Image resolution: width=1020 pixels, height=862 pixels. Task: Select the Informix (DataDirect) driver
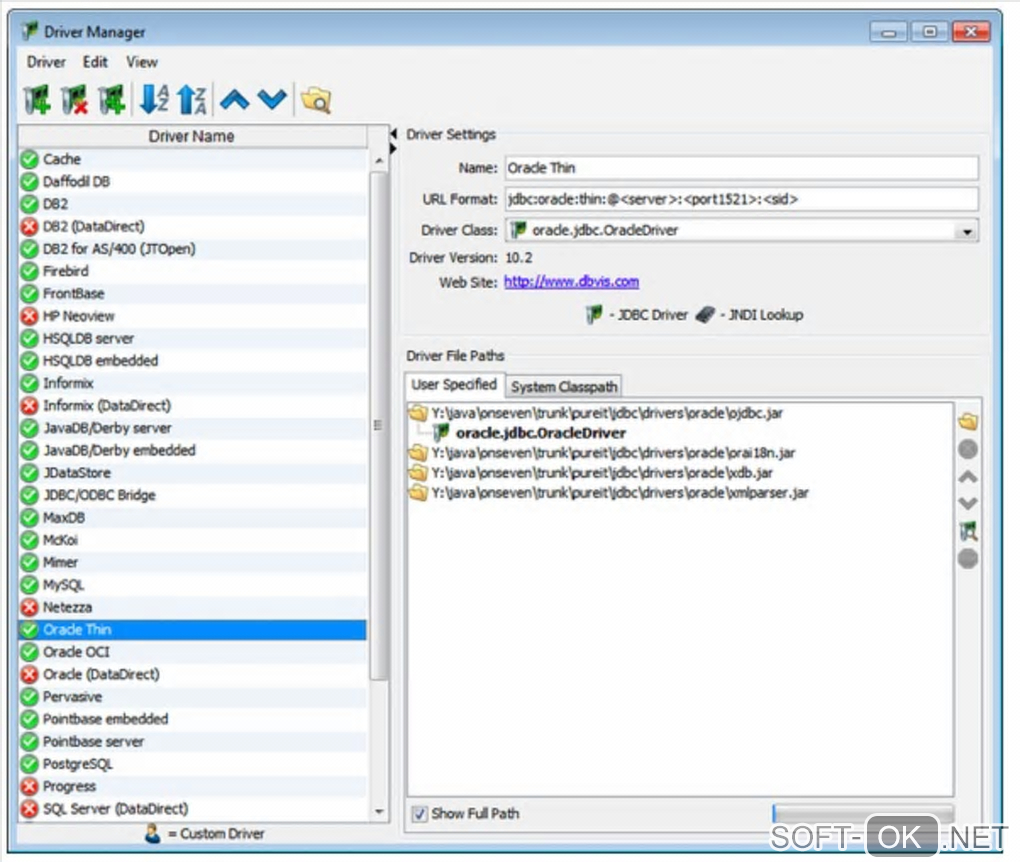[192, 405]
